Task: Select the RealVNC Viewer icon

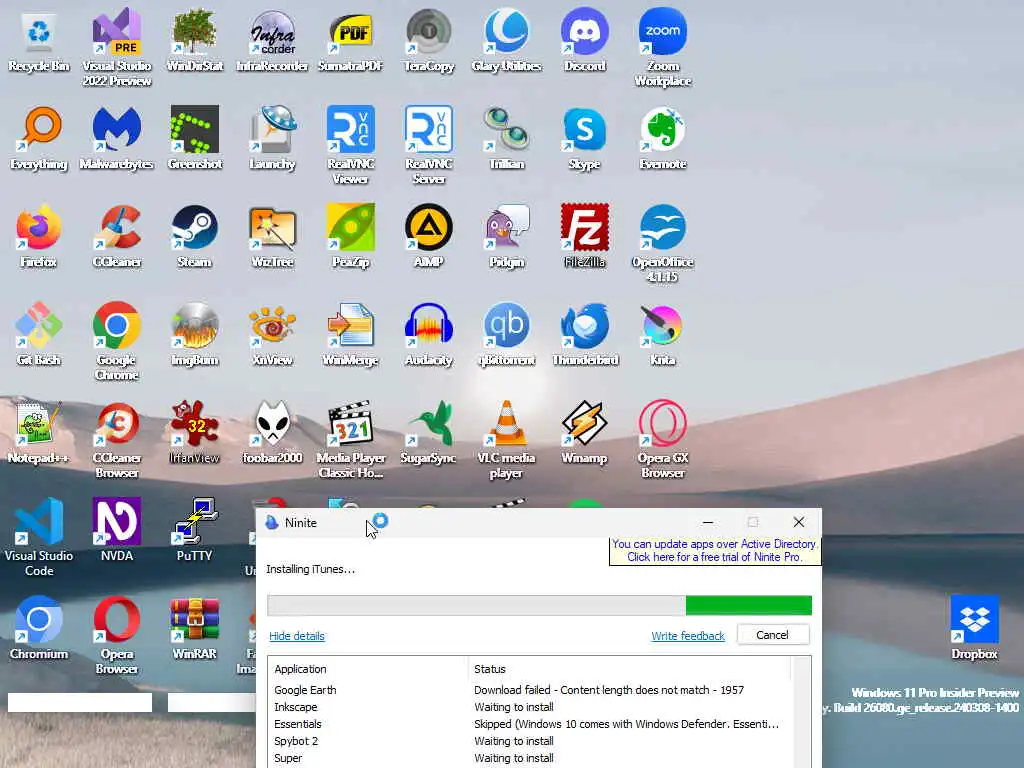Action: 351,146
